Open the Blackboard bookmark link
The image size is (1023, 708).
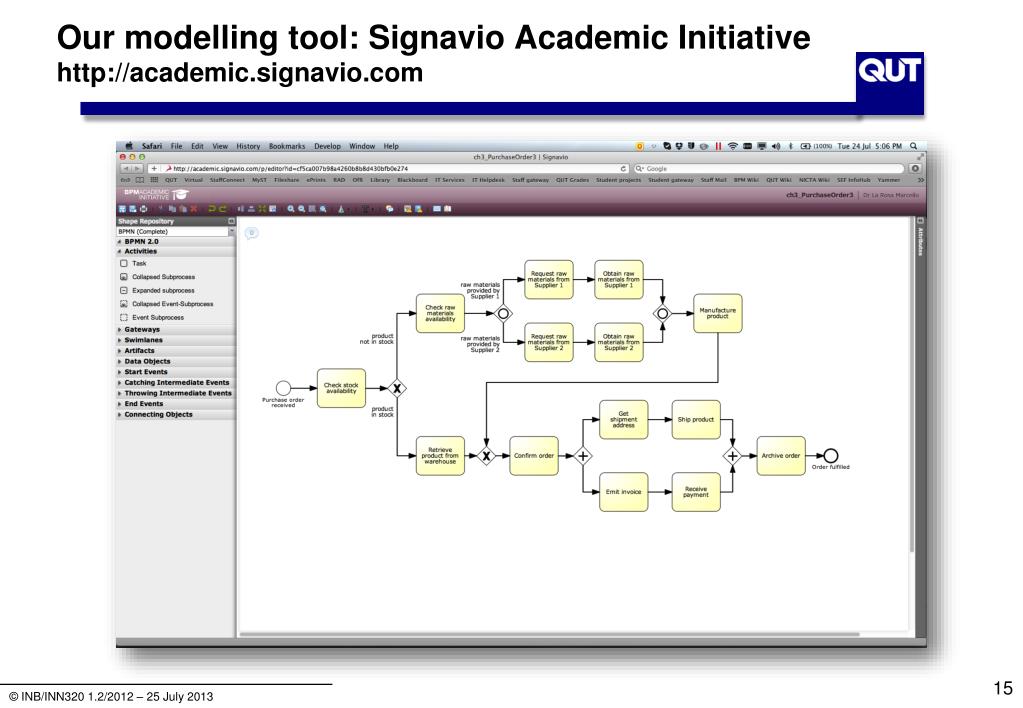(x=412, y=180)
